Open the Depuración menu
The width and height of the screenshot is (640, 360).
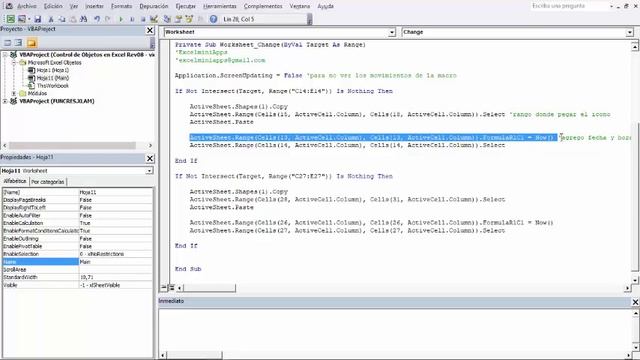coord(153,6)
